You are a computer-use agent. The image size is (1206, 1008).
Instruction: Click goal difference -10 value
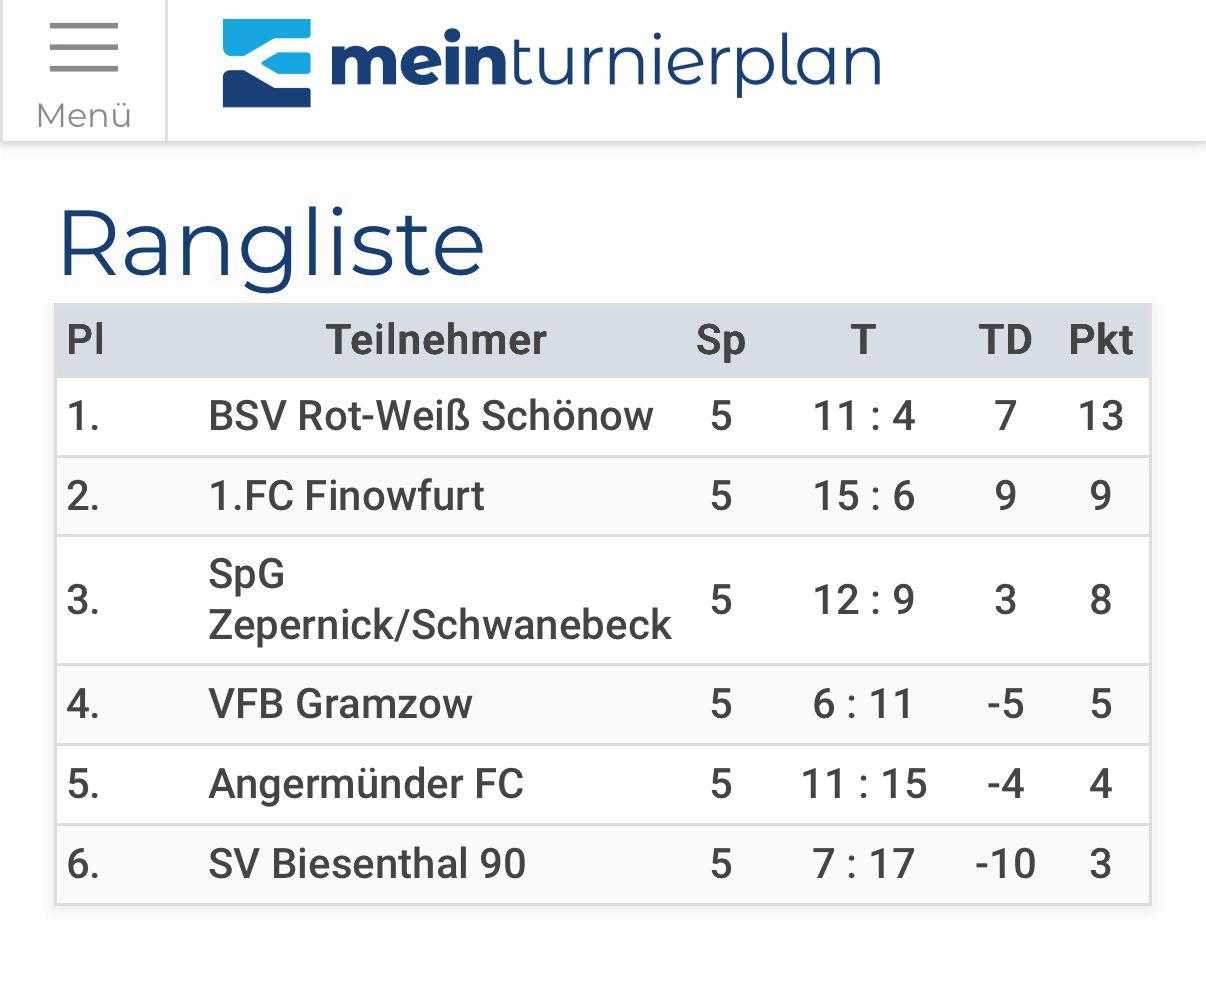pos(1005,864)
